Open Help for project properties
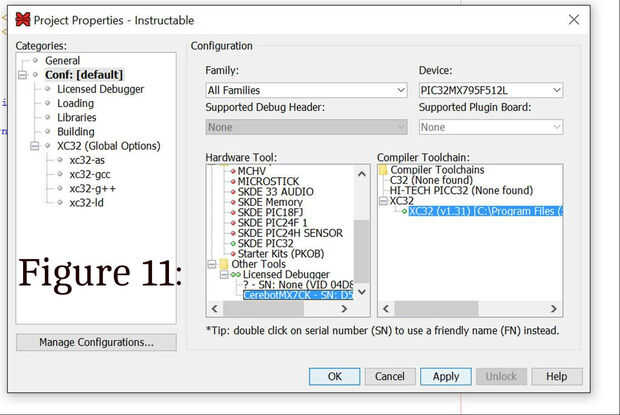This screenshot has width=620, height=415. pyautogui.click(x=557, y=376)
